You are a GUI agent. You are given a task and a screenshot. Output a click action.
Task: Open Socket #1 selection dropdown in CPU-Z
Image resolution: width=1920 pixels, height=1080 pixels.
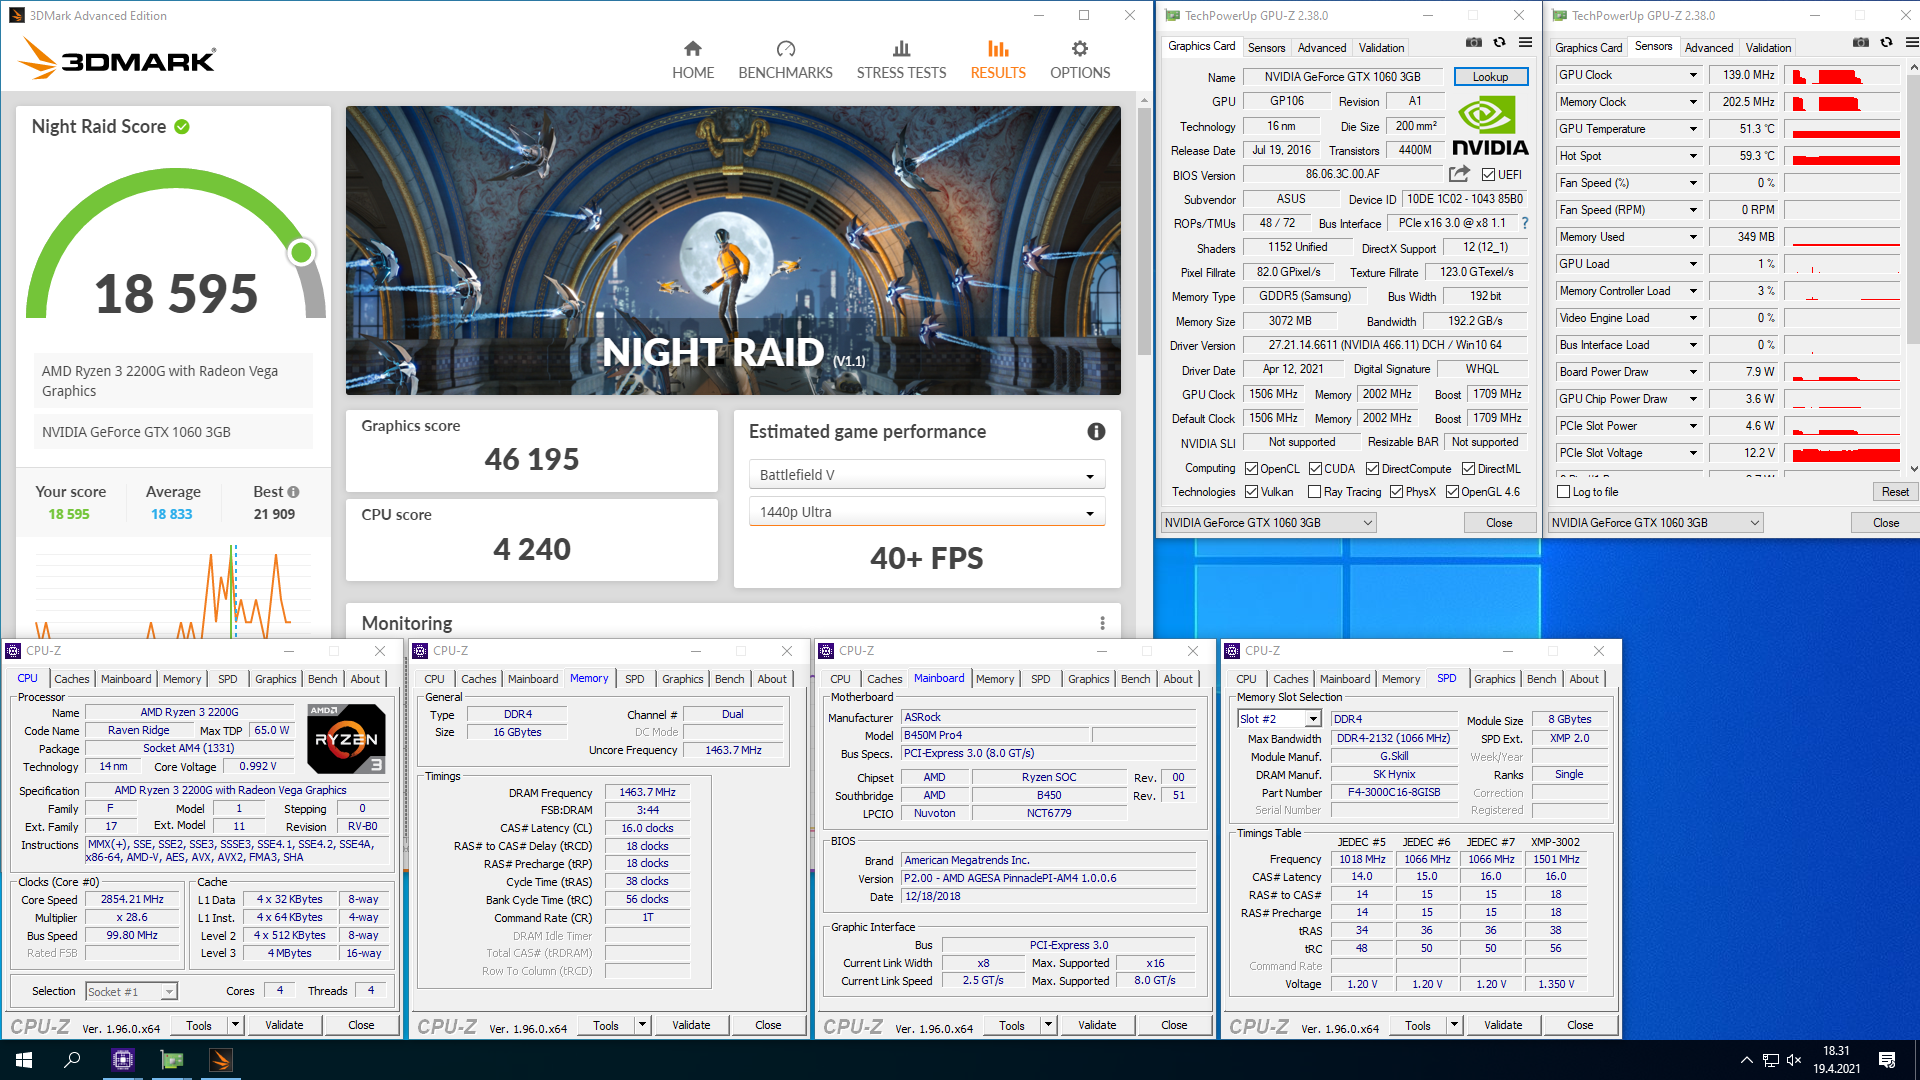coord(131,992)
